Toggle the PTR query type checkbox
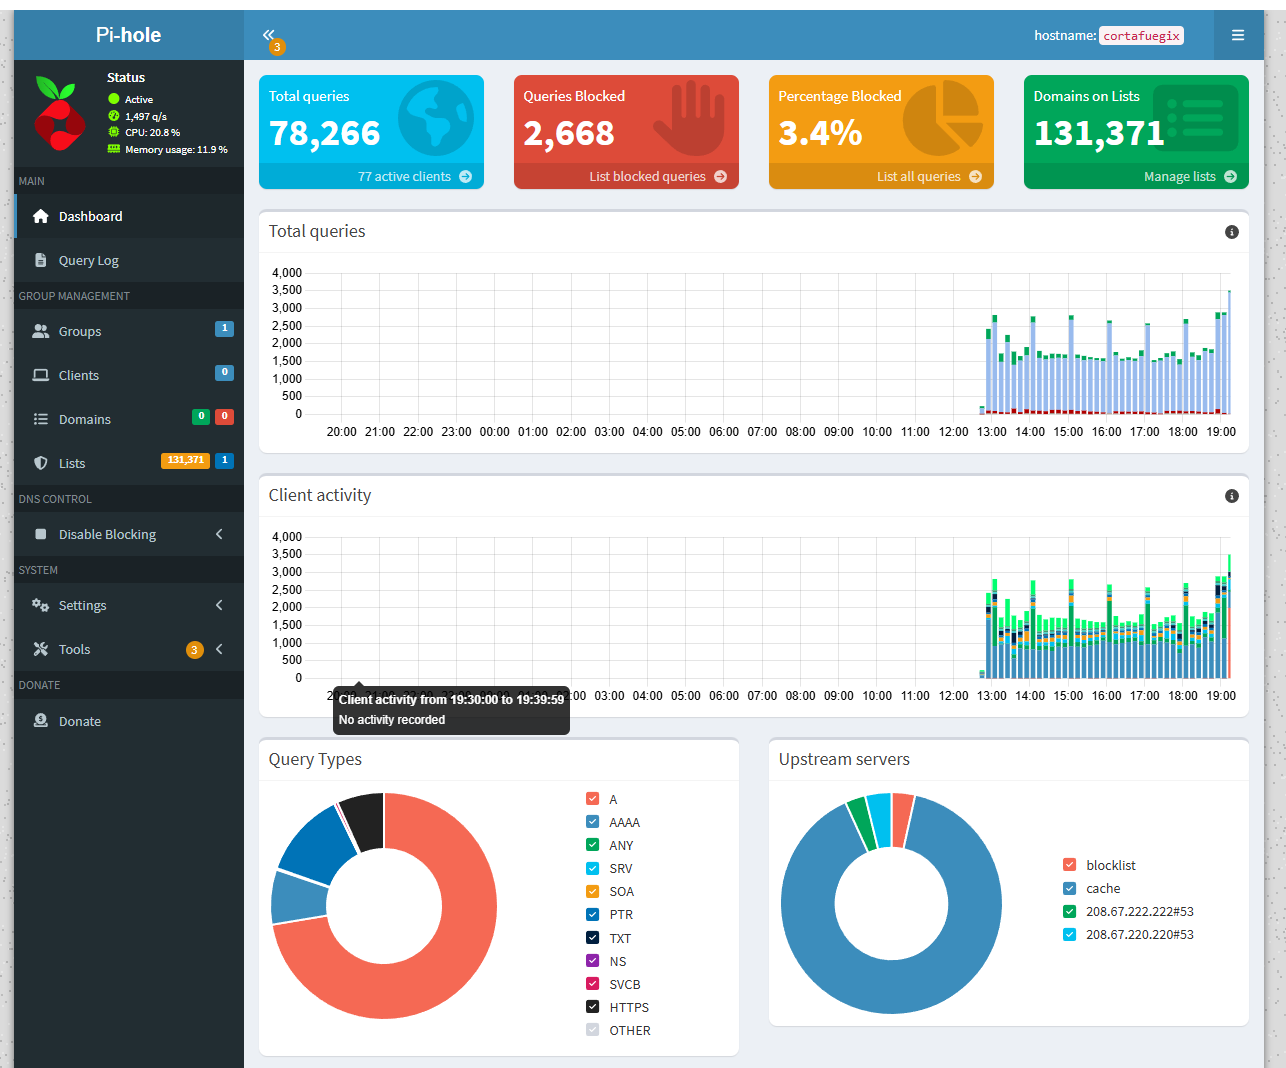Screen dimensions: 1286x1068 tap(592, 914)
